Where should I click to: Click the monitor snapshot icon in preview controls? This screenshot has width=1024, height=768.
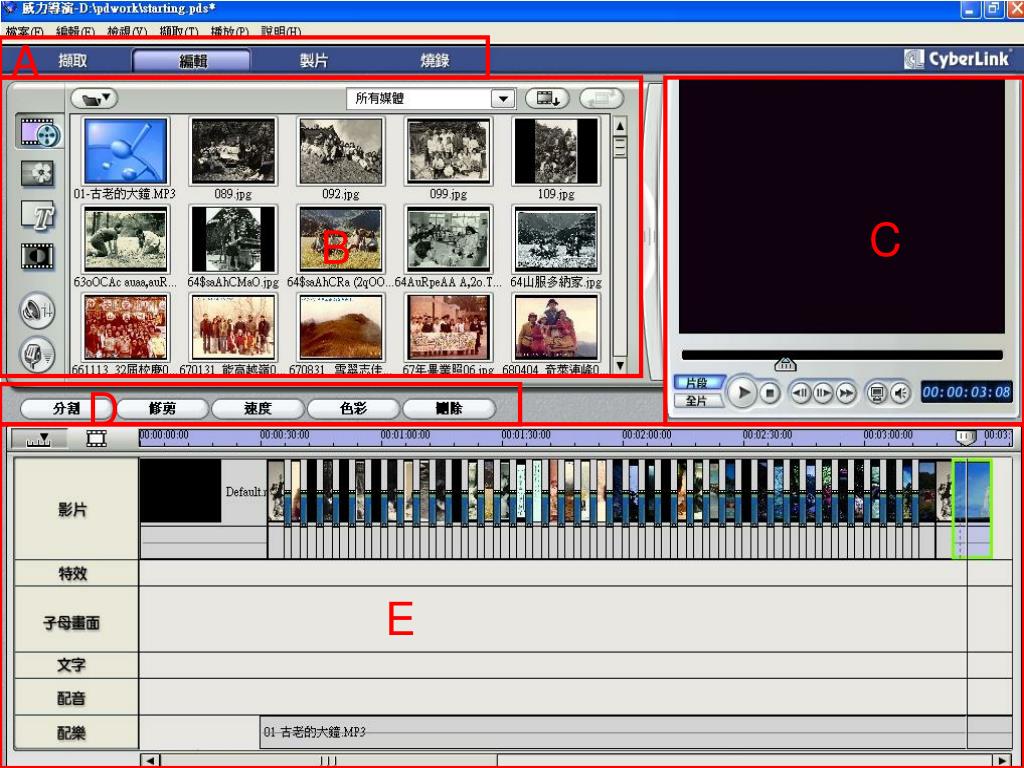[x=877, y=392]
